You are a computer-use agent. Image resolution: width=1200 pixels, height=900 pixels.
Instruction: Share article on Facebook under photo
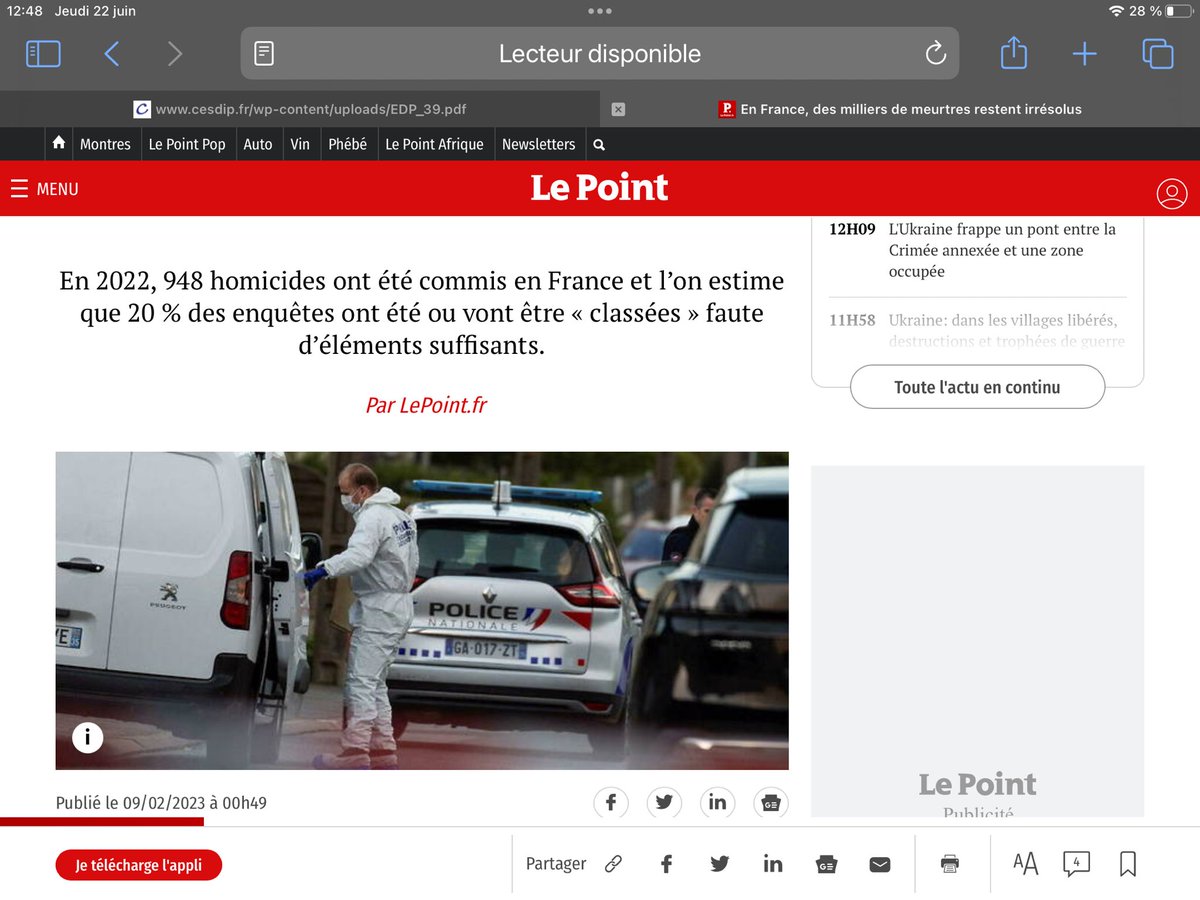(x=611, y=802)
